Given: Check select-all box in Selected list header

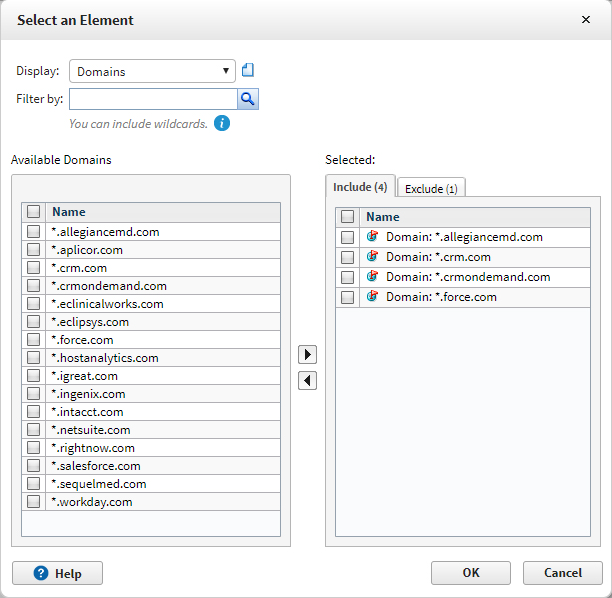Looking at the screenshot, I should pyautogui.click(x=347, y=217).
